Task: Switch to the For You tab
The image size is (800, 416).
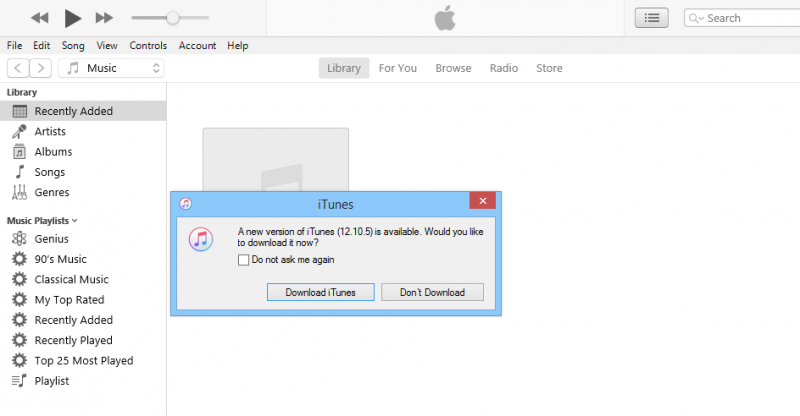Action: (x=397, y=68)
